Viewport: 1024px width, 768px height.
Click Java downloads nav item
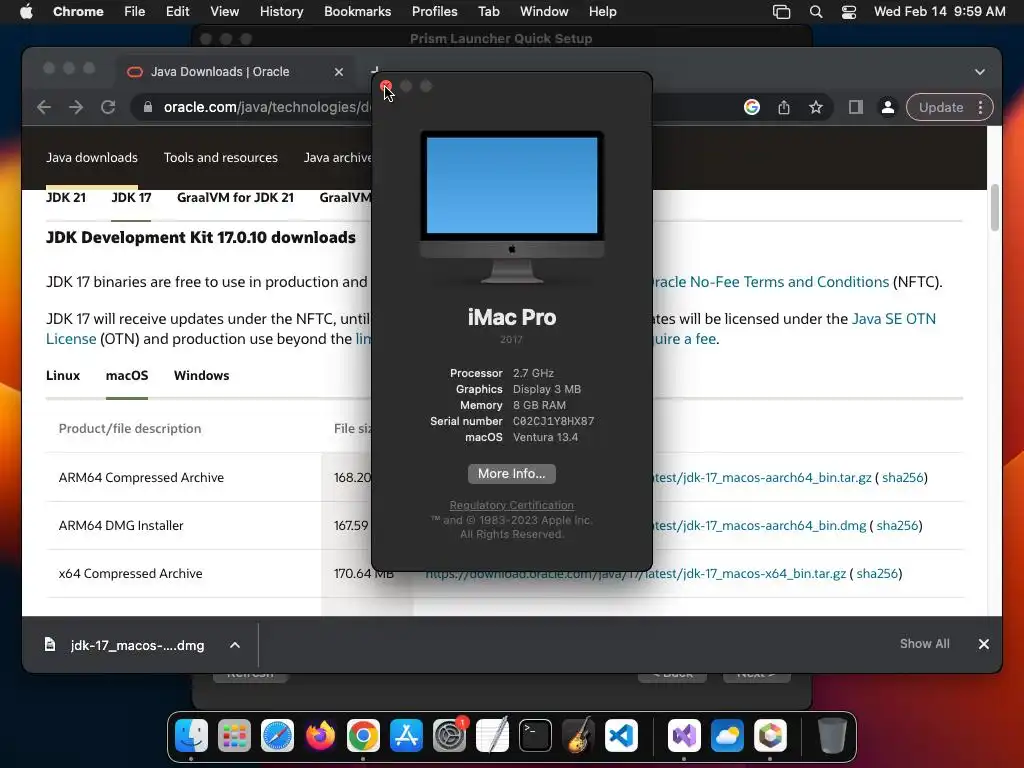pyautogui.click(x=91, y=157)
